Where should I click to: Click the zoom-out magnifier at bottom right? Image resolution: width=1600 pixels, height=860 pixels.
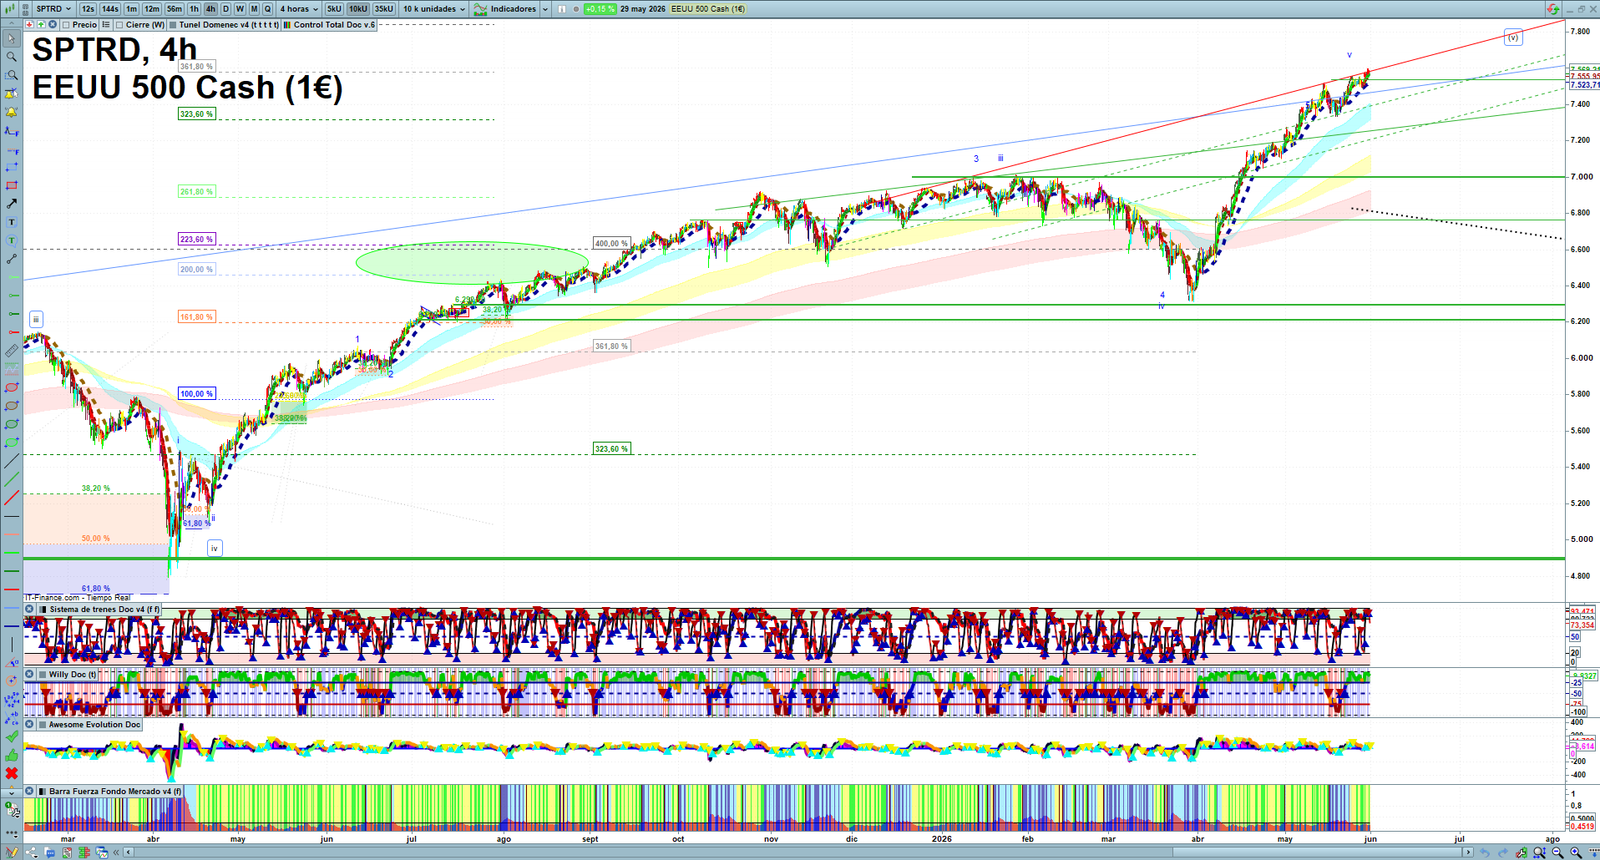(1557, 852)
